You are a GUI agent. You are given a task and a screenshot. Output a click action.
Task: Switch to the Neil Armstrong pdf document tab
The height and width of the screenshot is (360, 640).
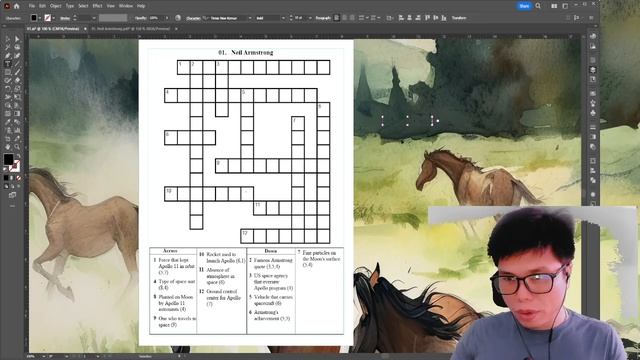click(x=131, y=29)
